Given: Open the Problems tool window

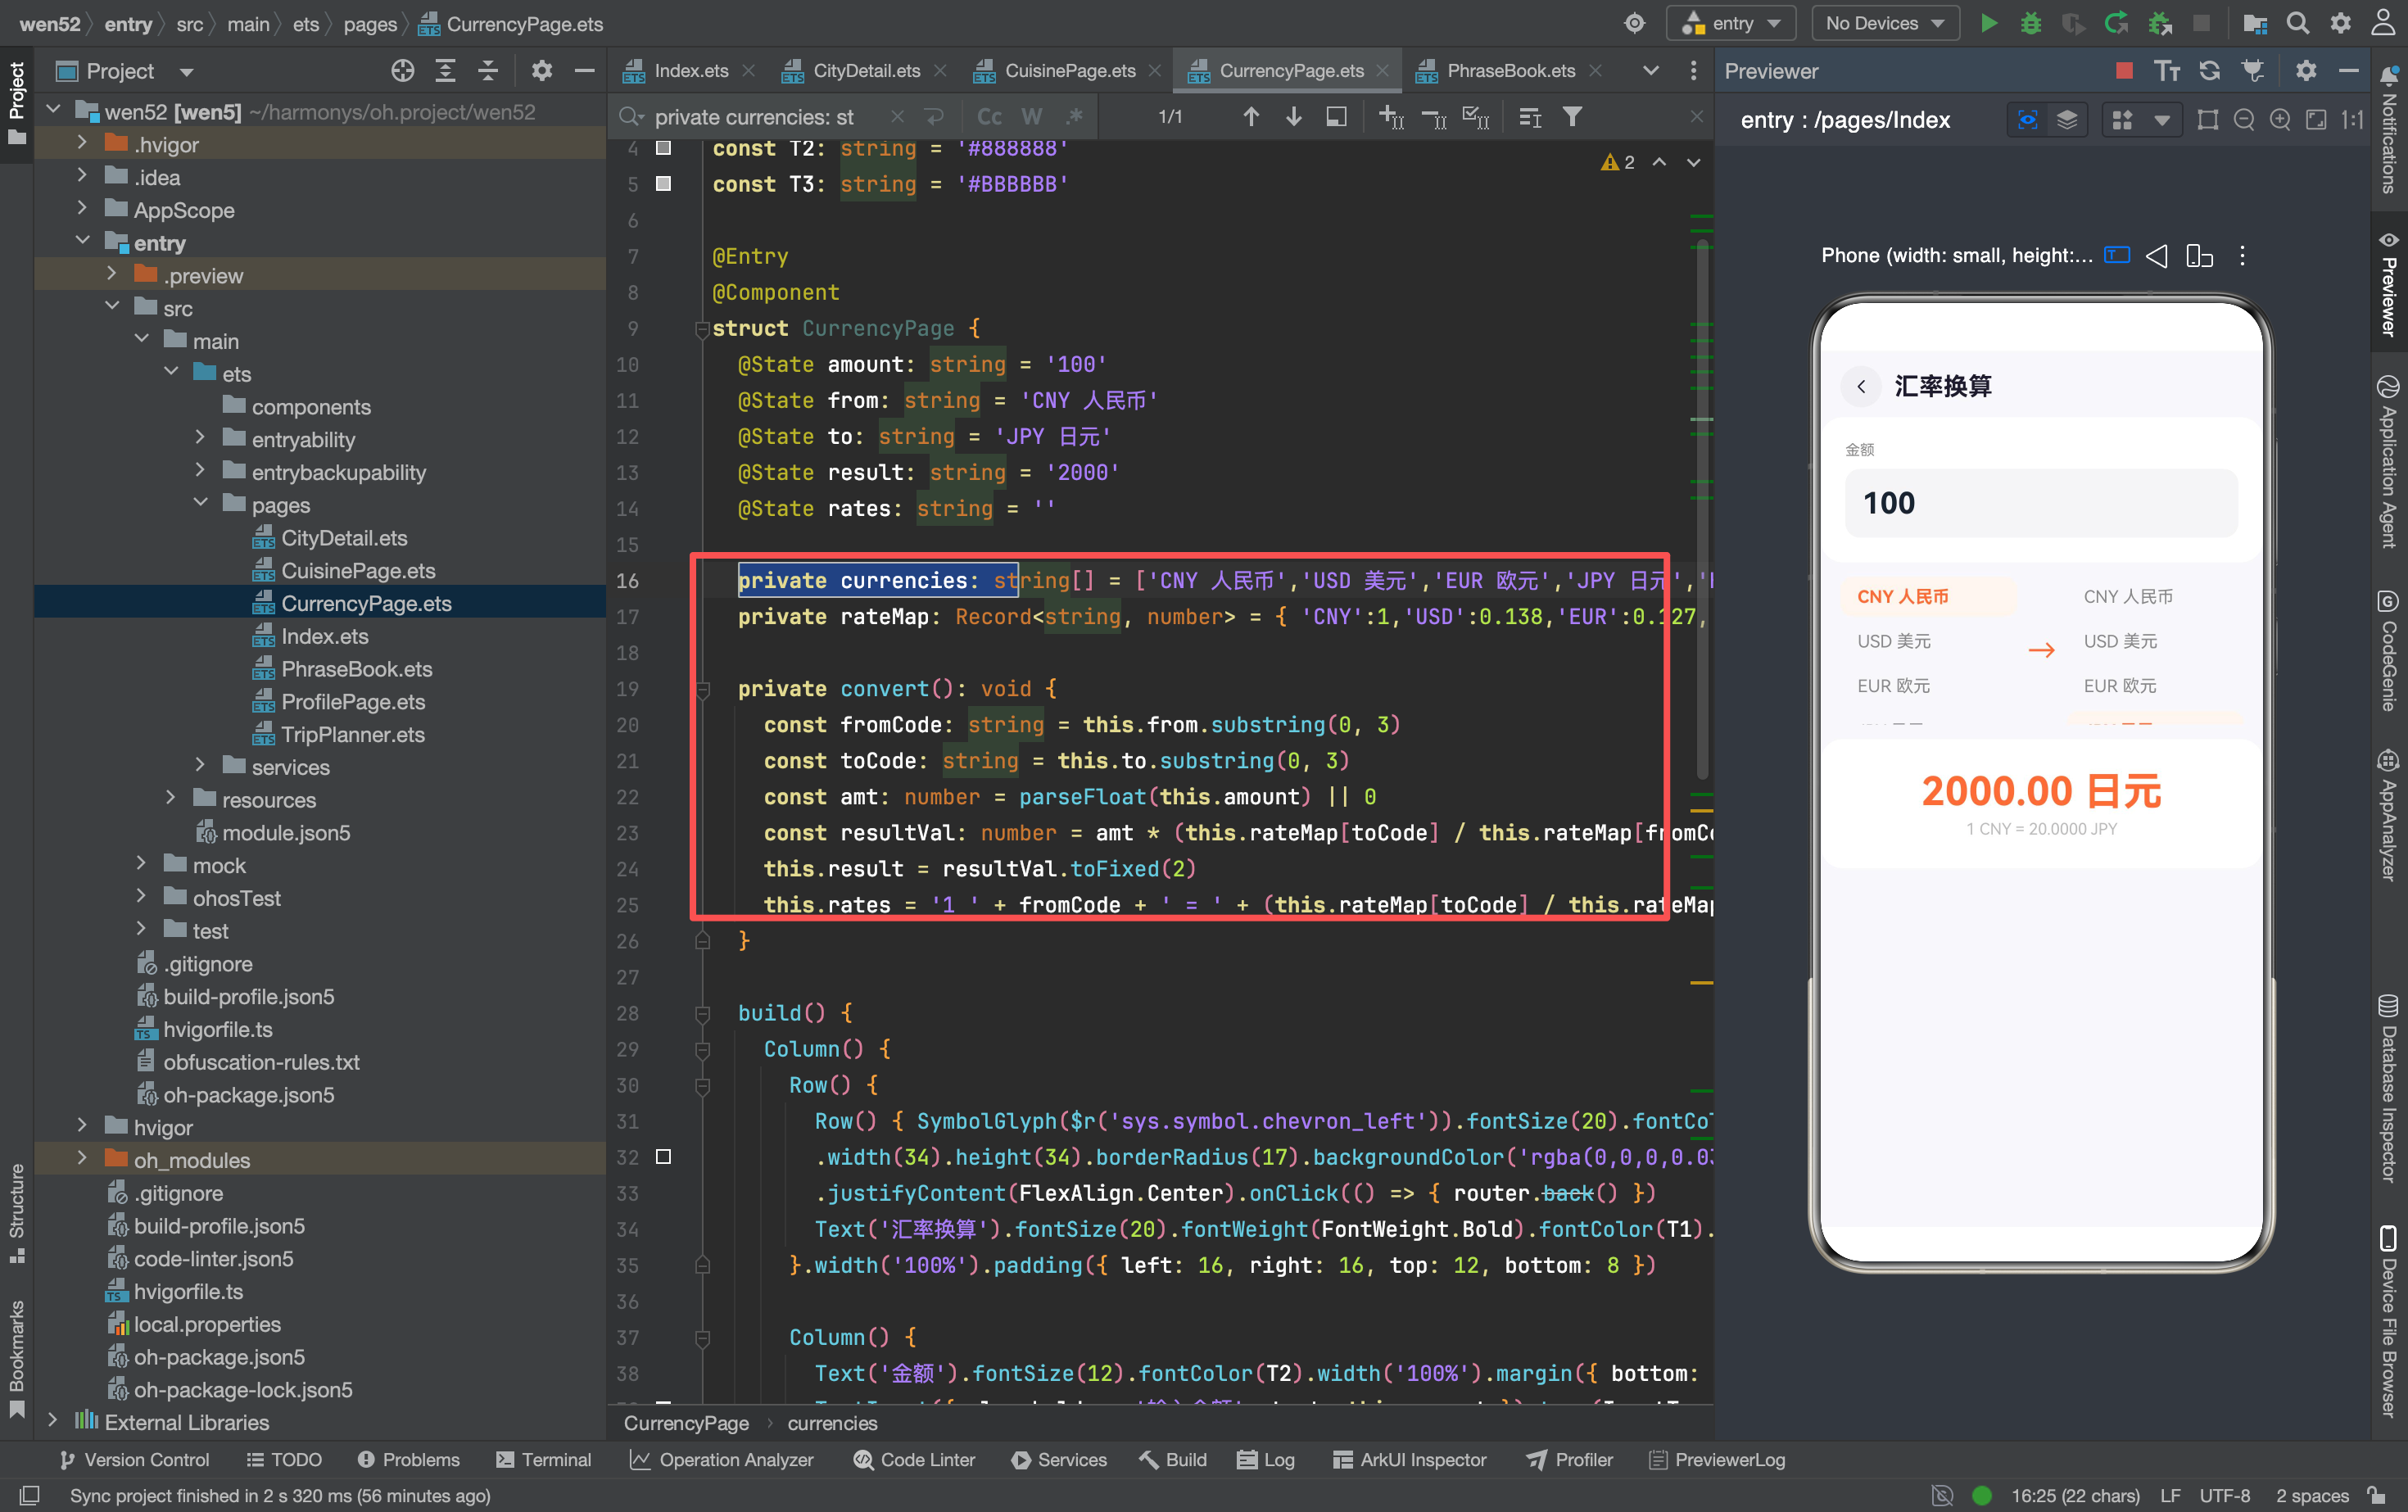Looking at the screenshot, I should point(408,1459).
